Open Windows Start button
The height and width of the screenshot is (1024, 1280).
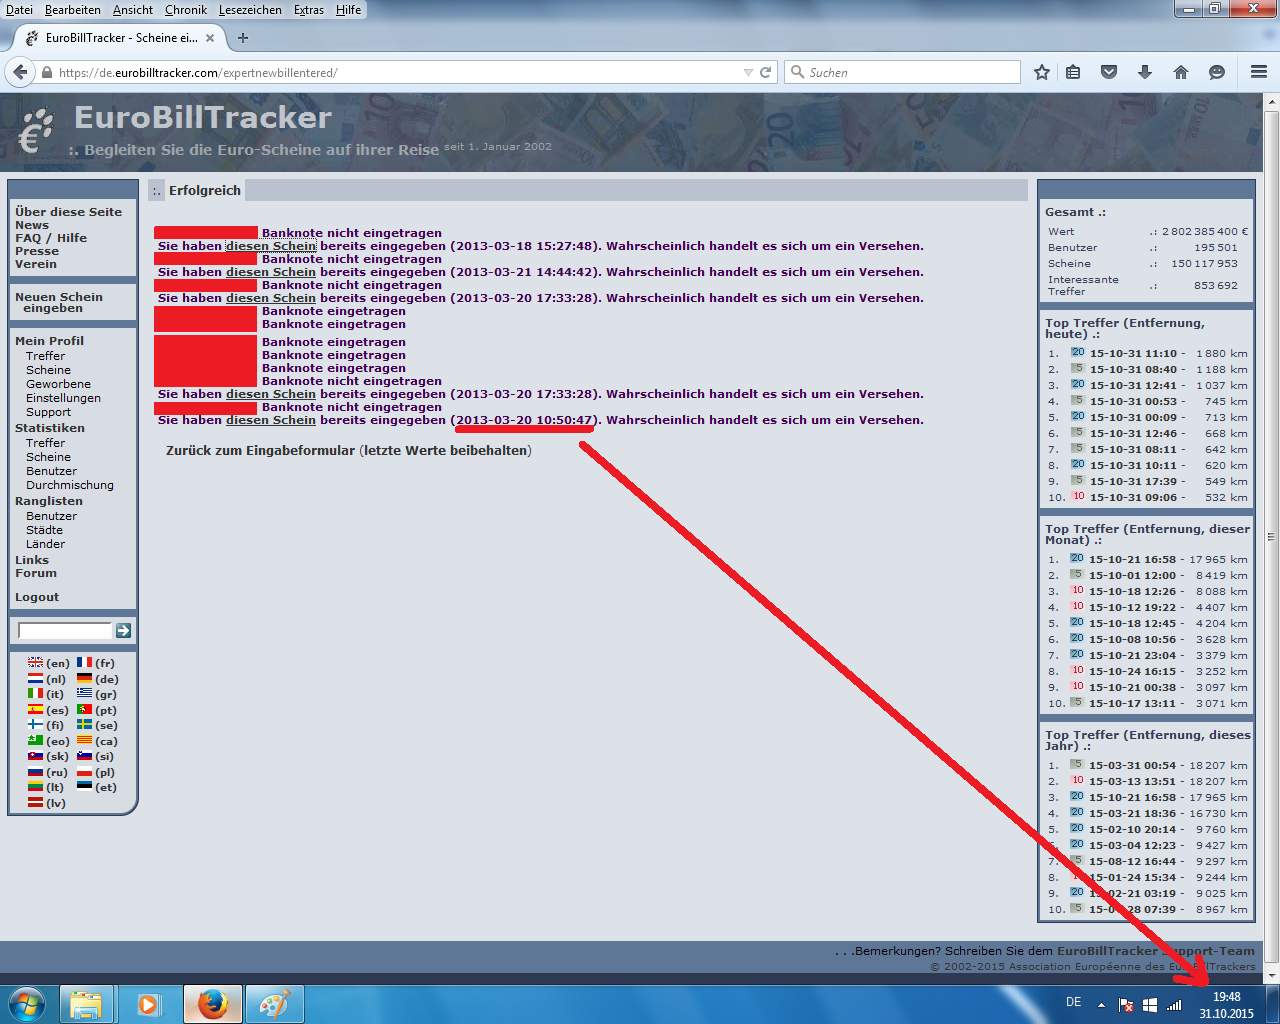tap(26, 1004)
